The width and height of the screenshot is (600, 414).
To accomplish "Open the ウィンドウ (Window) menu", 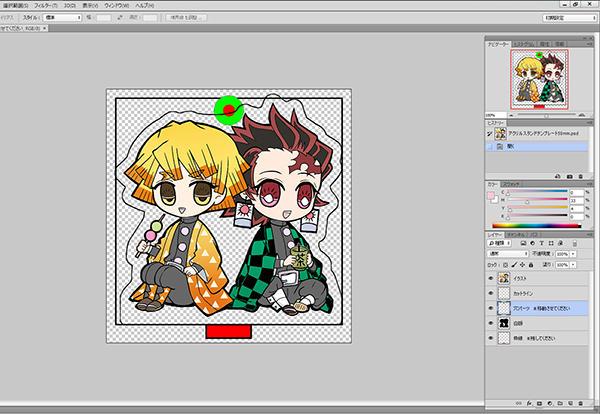I will pos(116,6).
